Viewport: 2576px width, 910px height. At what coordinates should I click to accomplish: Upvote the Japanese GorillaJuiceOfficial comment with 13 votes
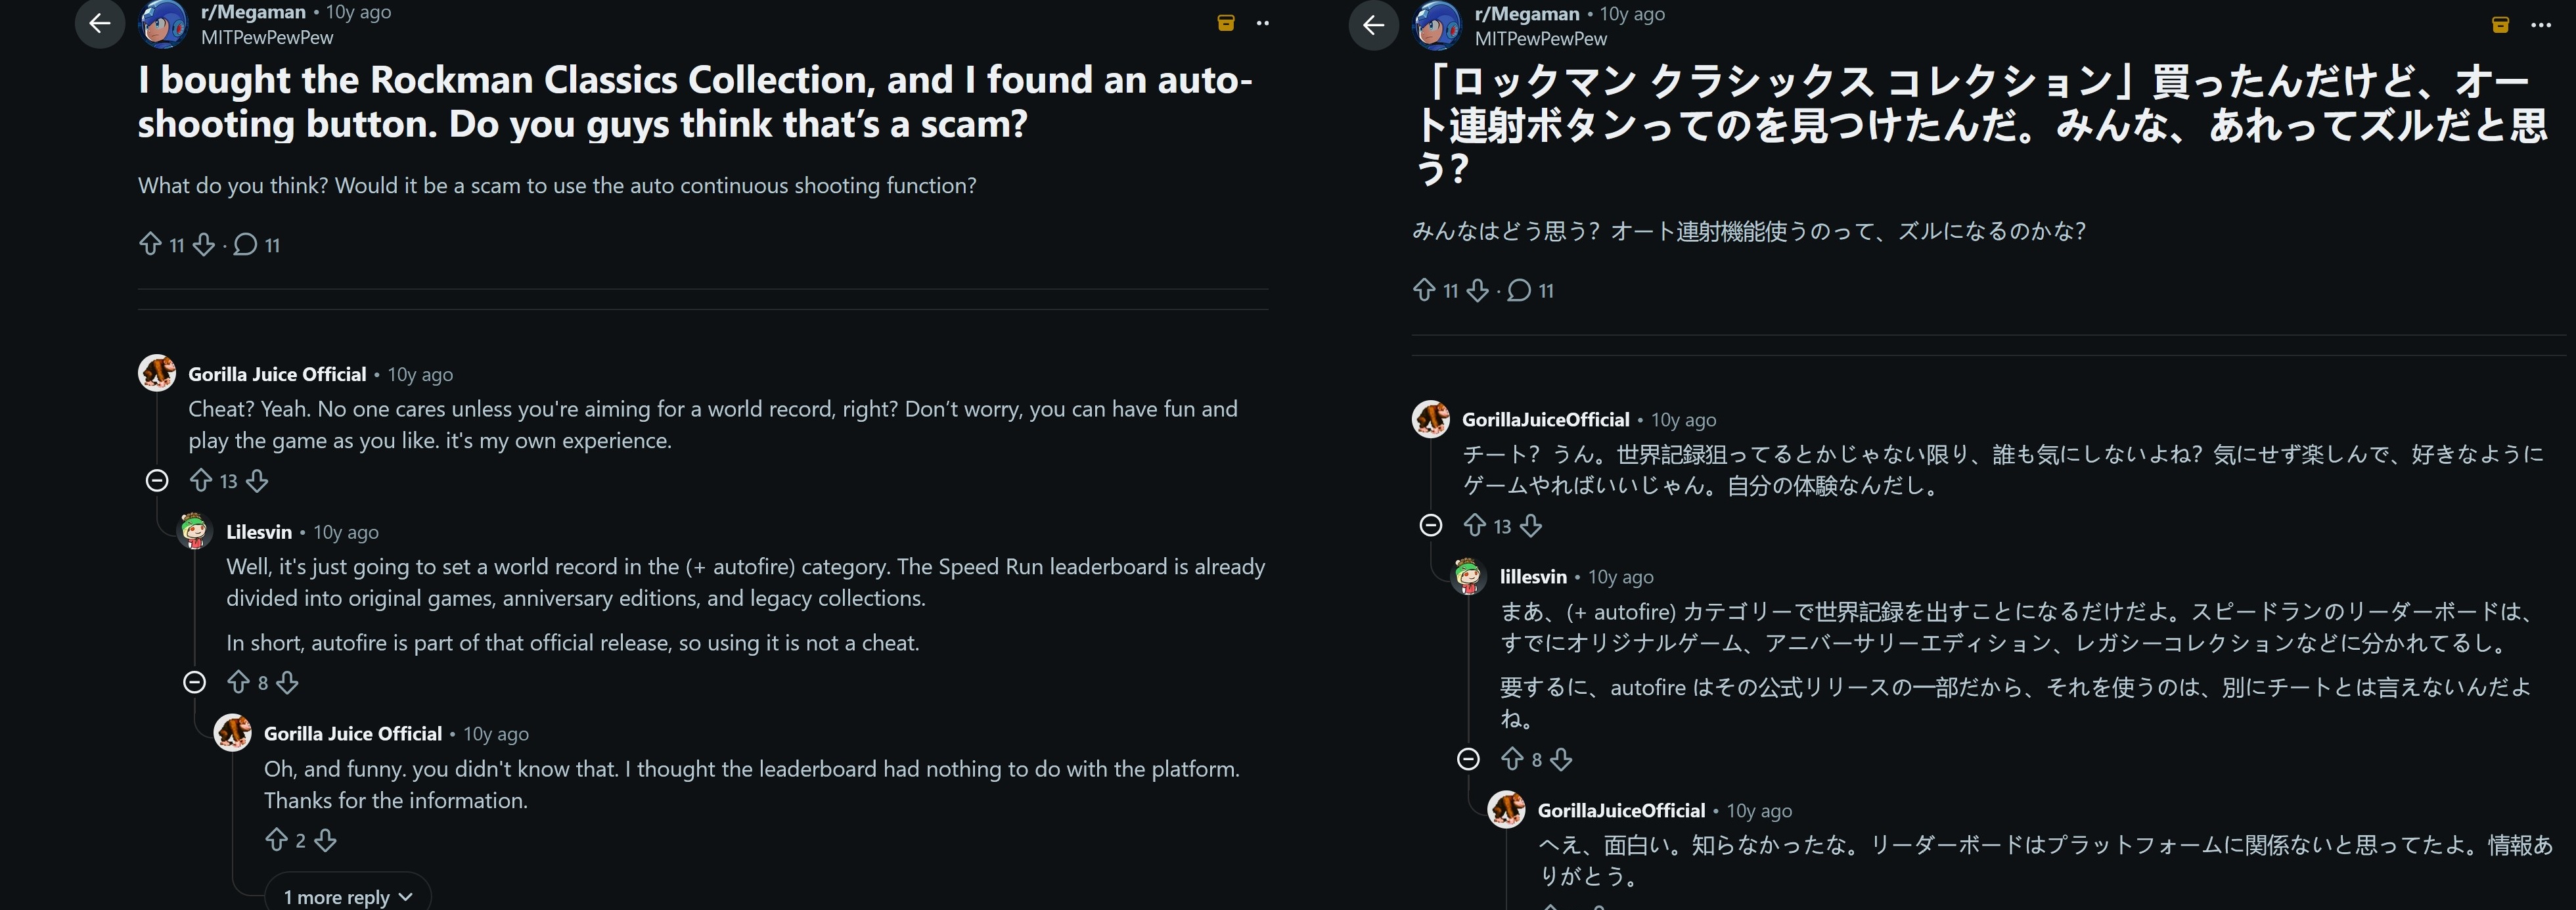coord(1474,525)
